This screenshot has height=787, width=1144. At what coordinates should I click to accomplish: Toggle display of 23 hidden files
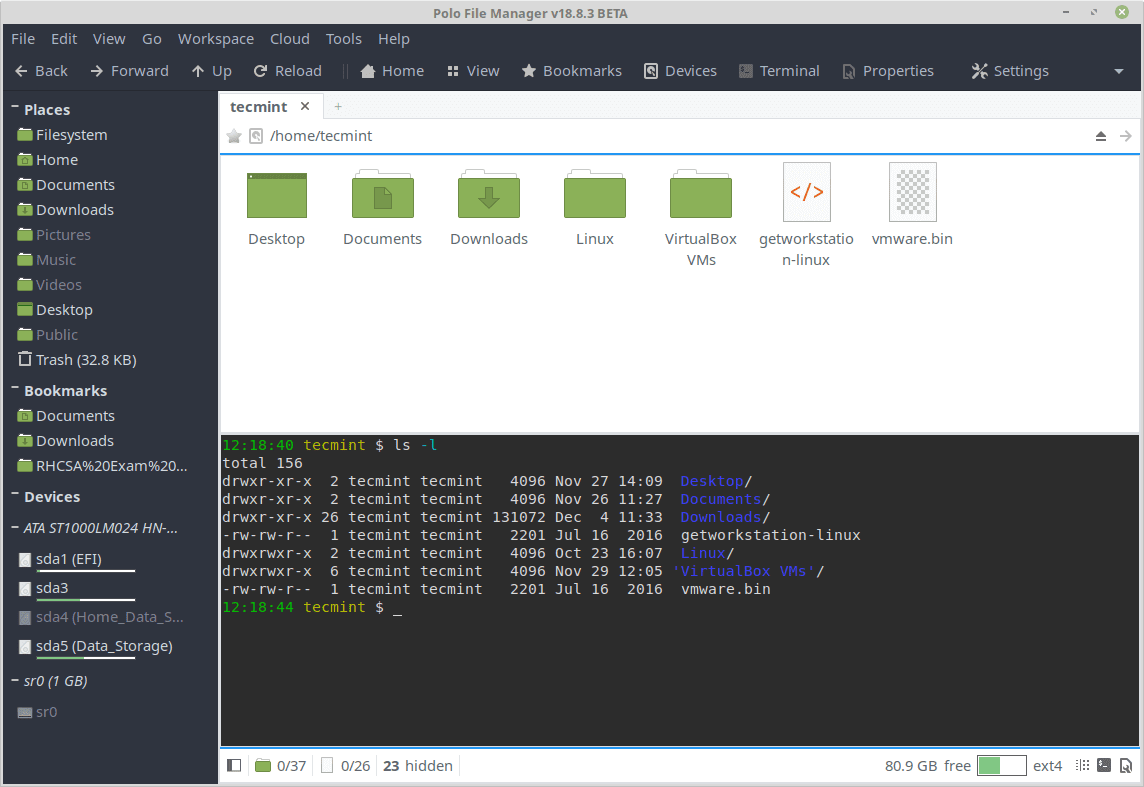coord(417,765)
